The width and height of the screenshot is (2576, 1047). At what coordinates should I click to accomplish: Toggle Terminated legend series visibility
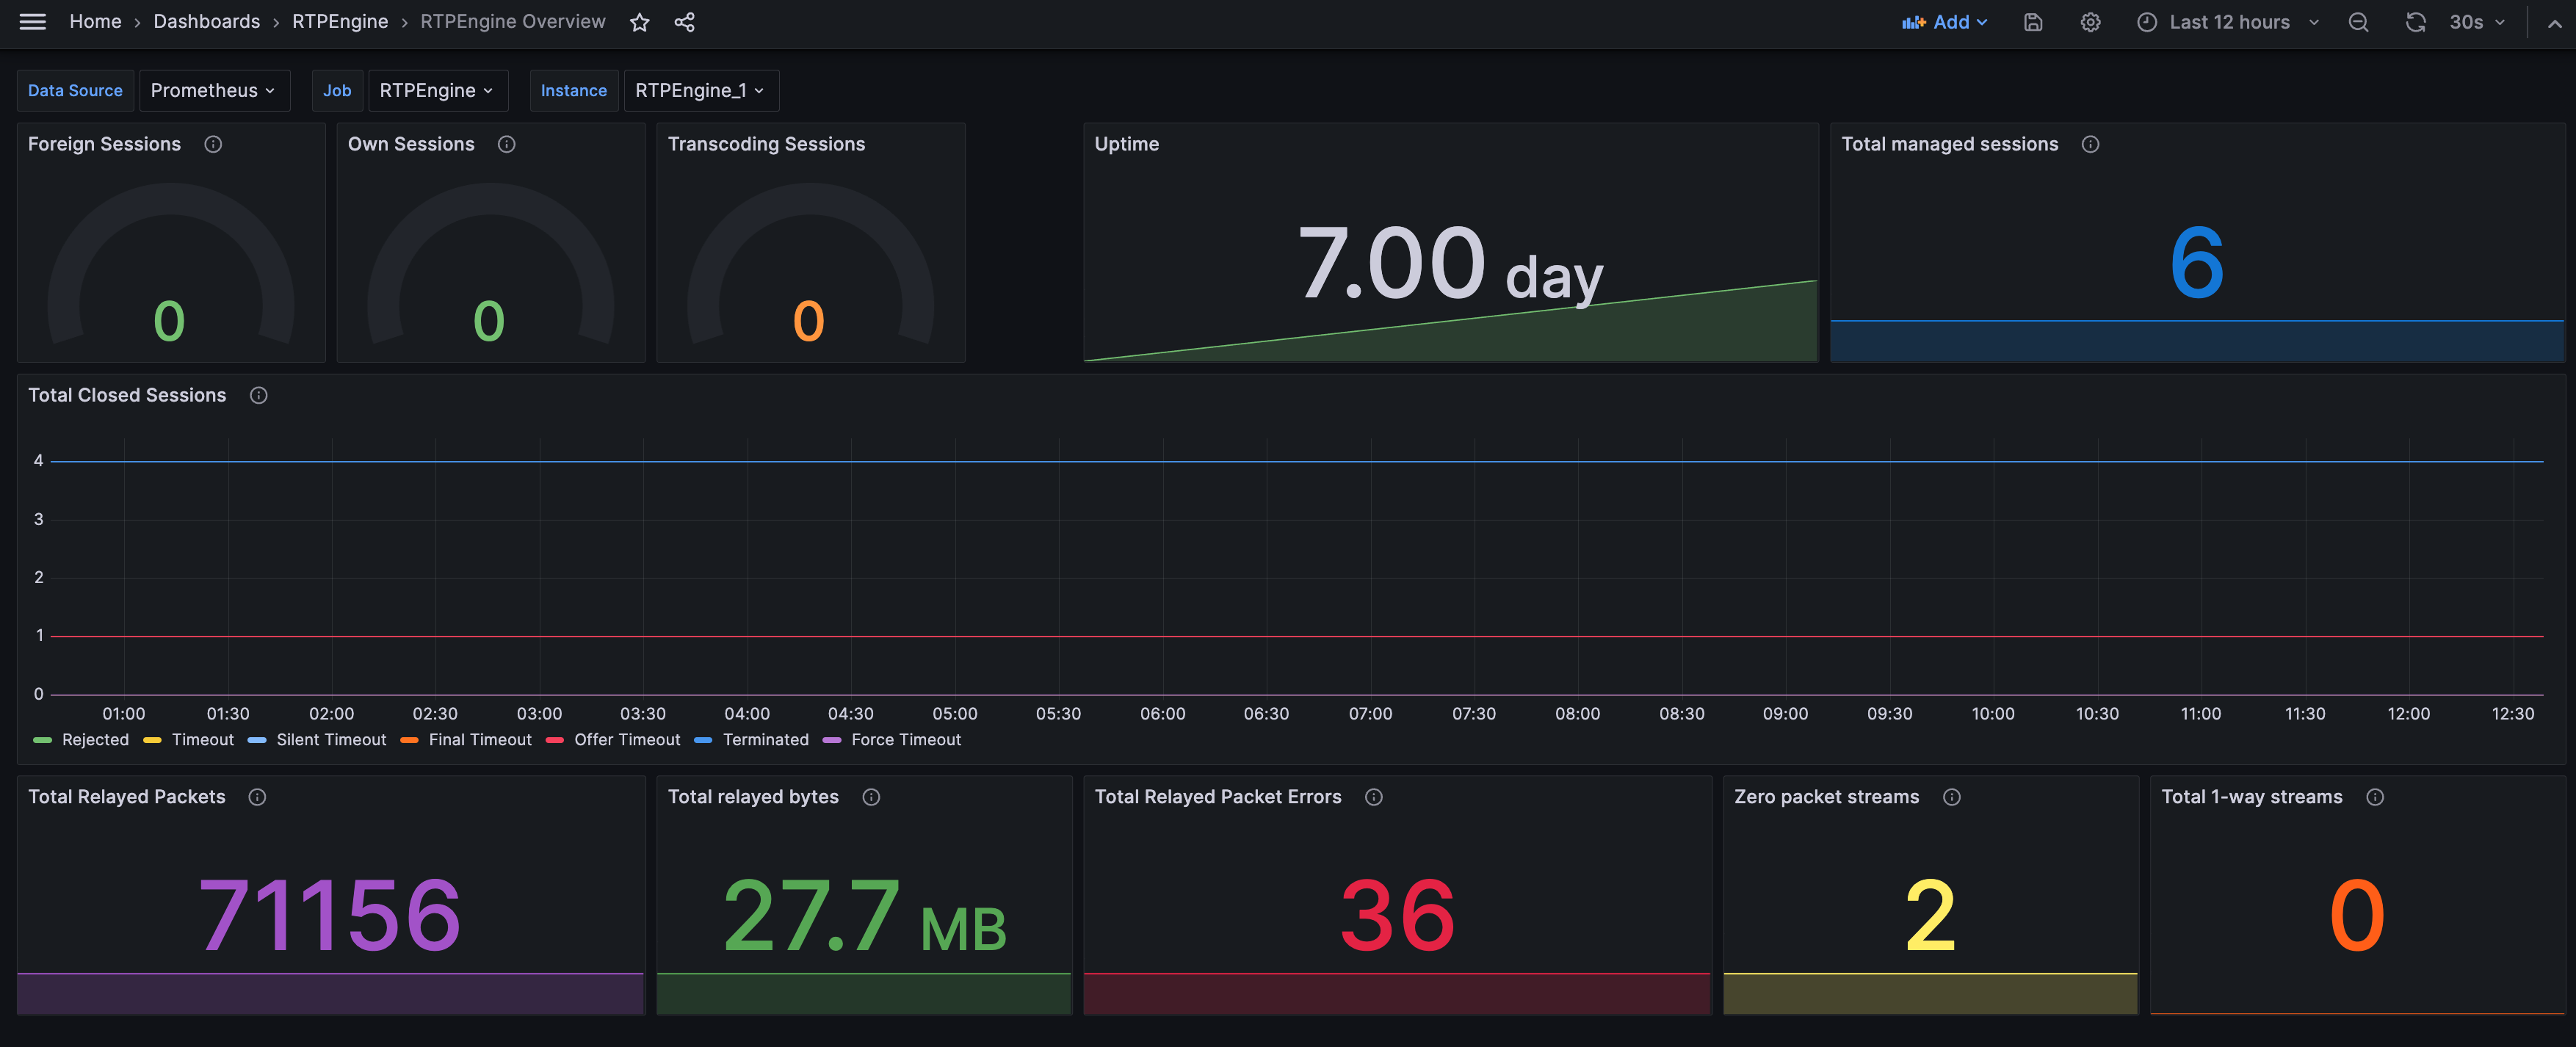pyautogui.click(x=765, y=740)
